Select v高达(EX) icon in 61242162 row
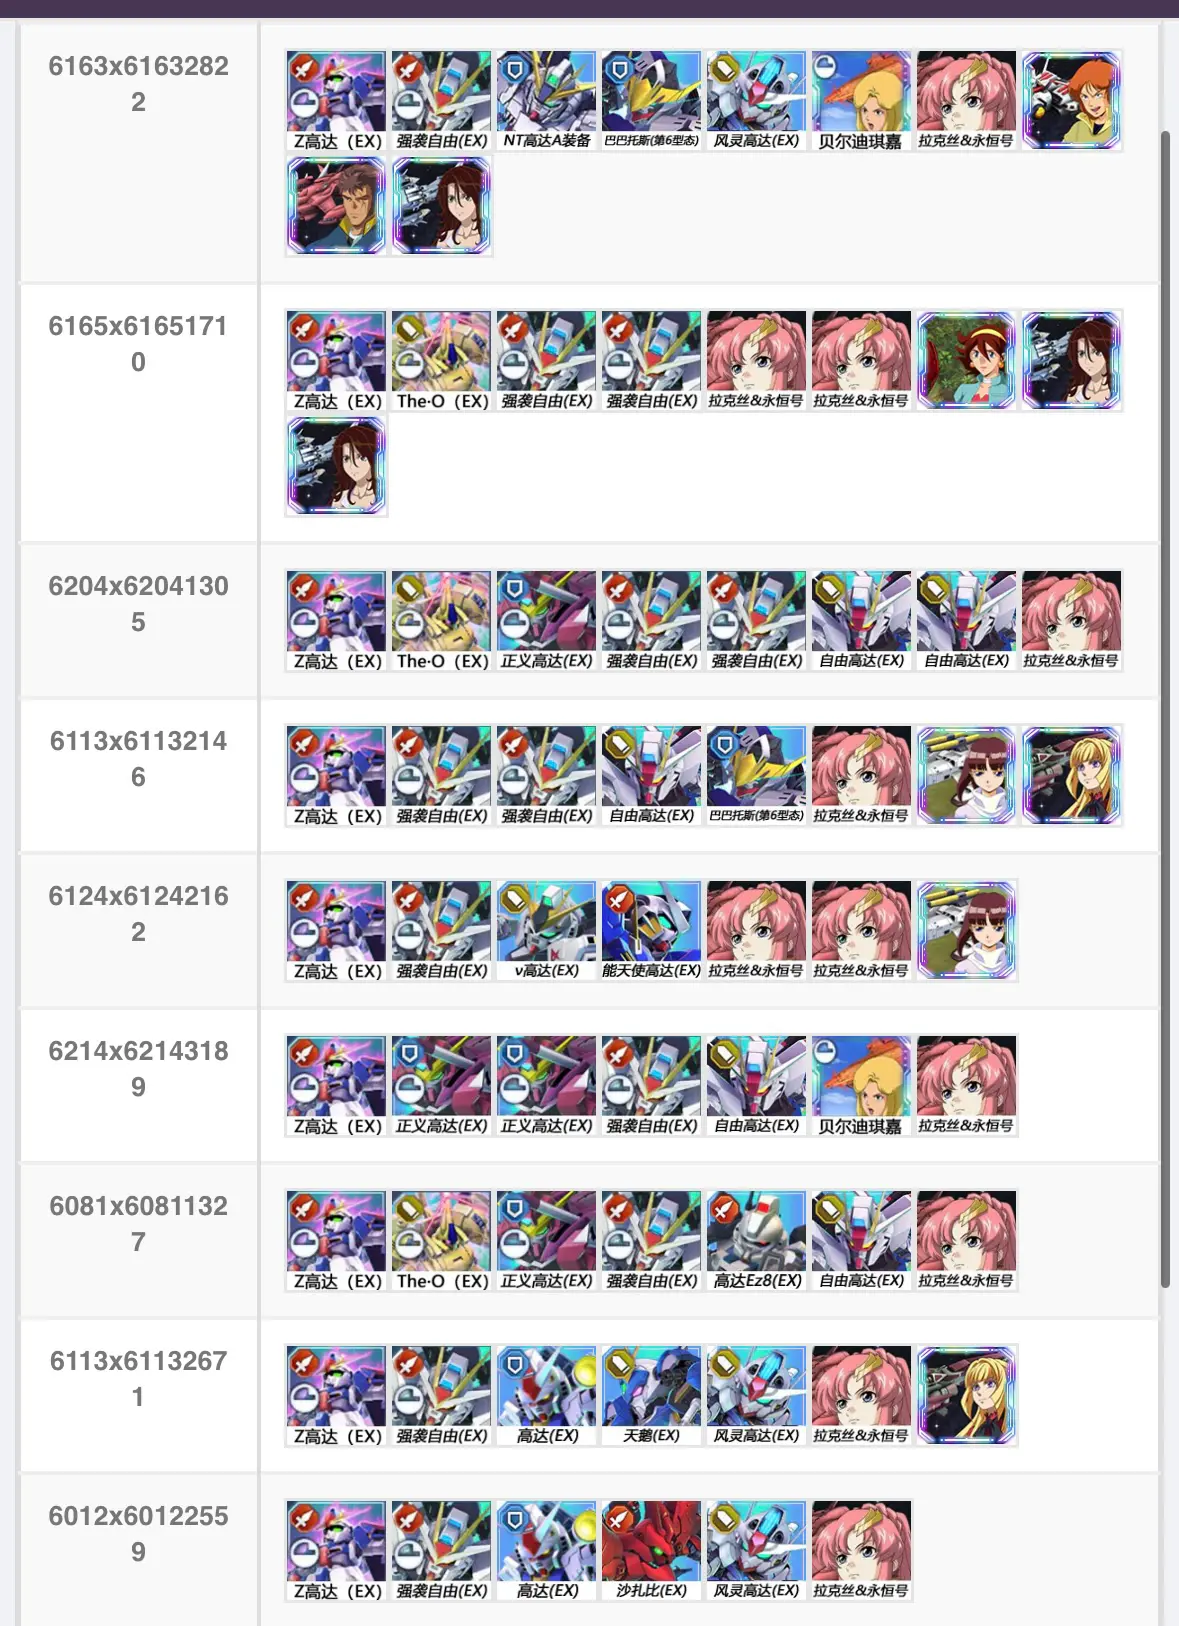The width and height of the screenshot is (1179, 1626). (546, 931)
